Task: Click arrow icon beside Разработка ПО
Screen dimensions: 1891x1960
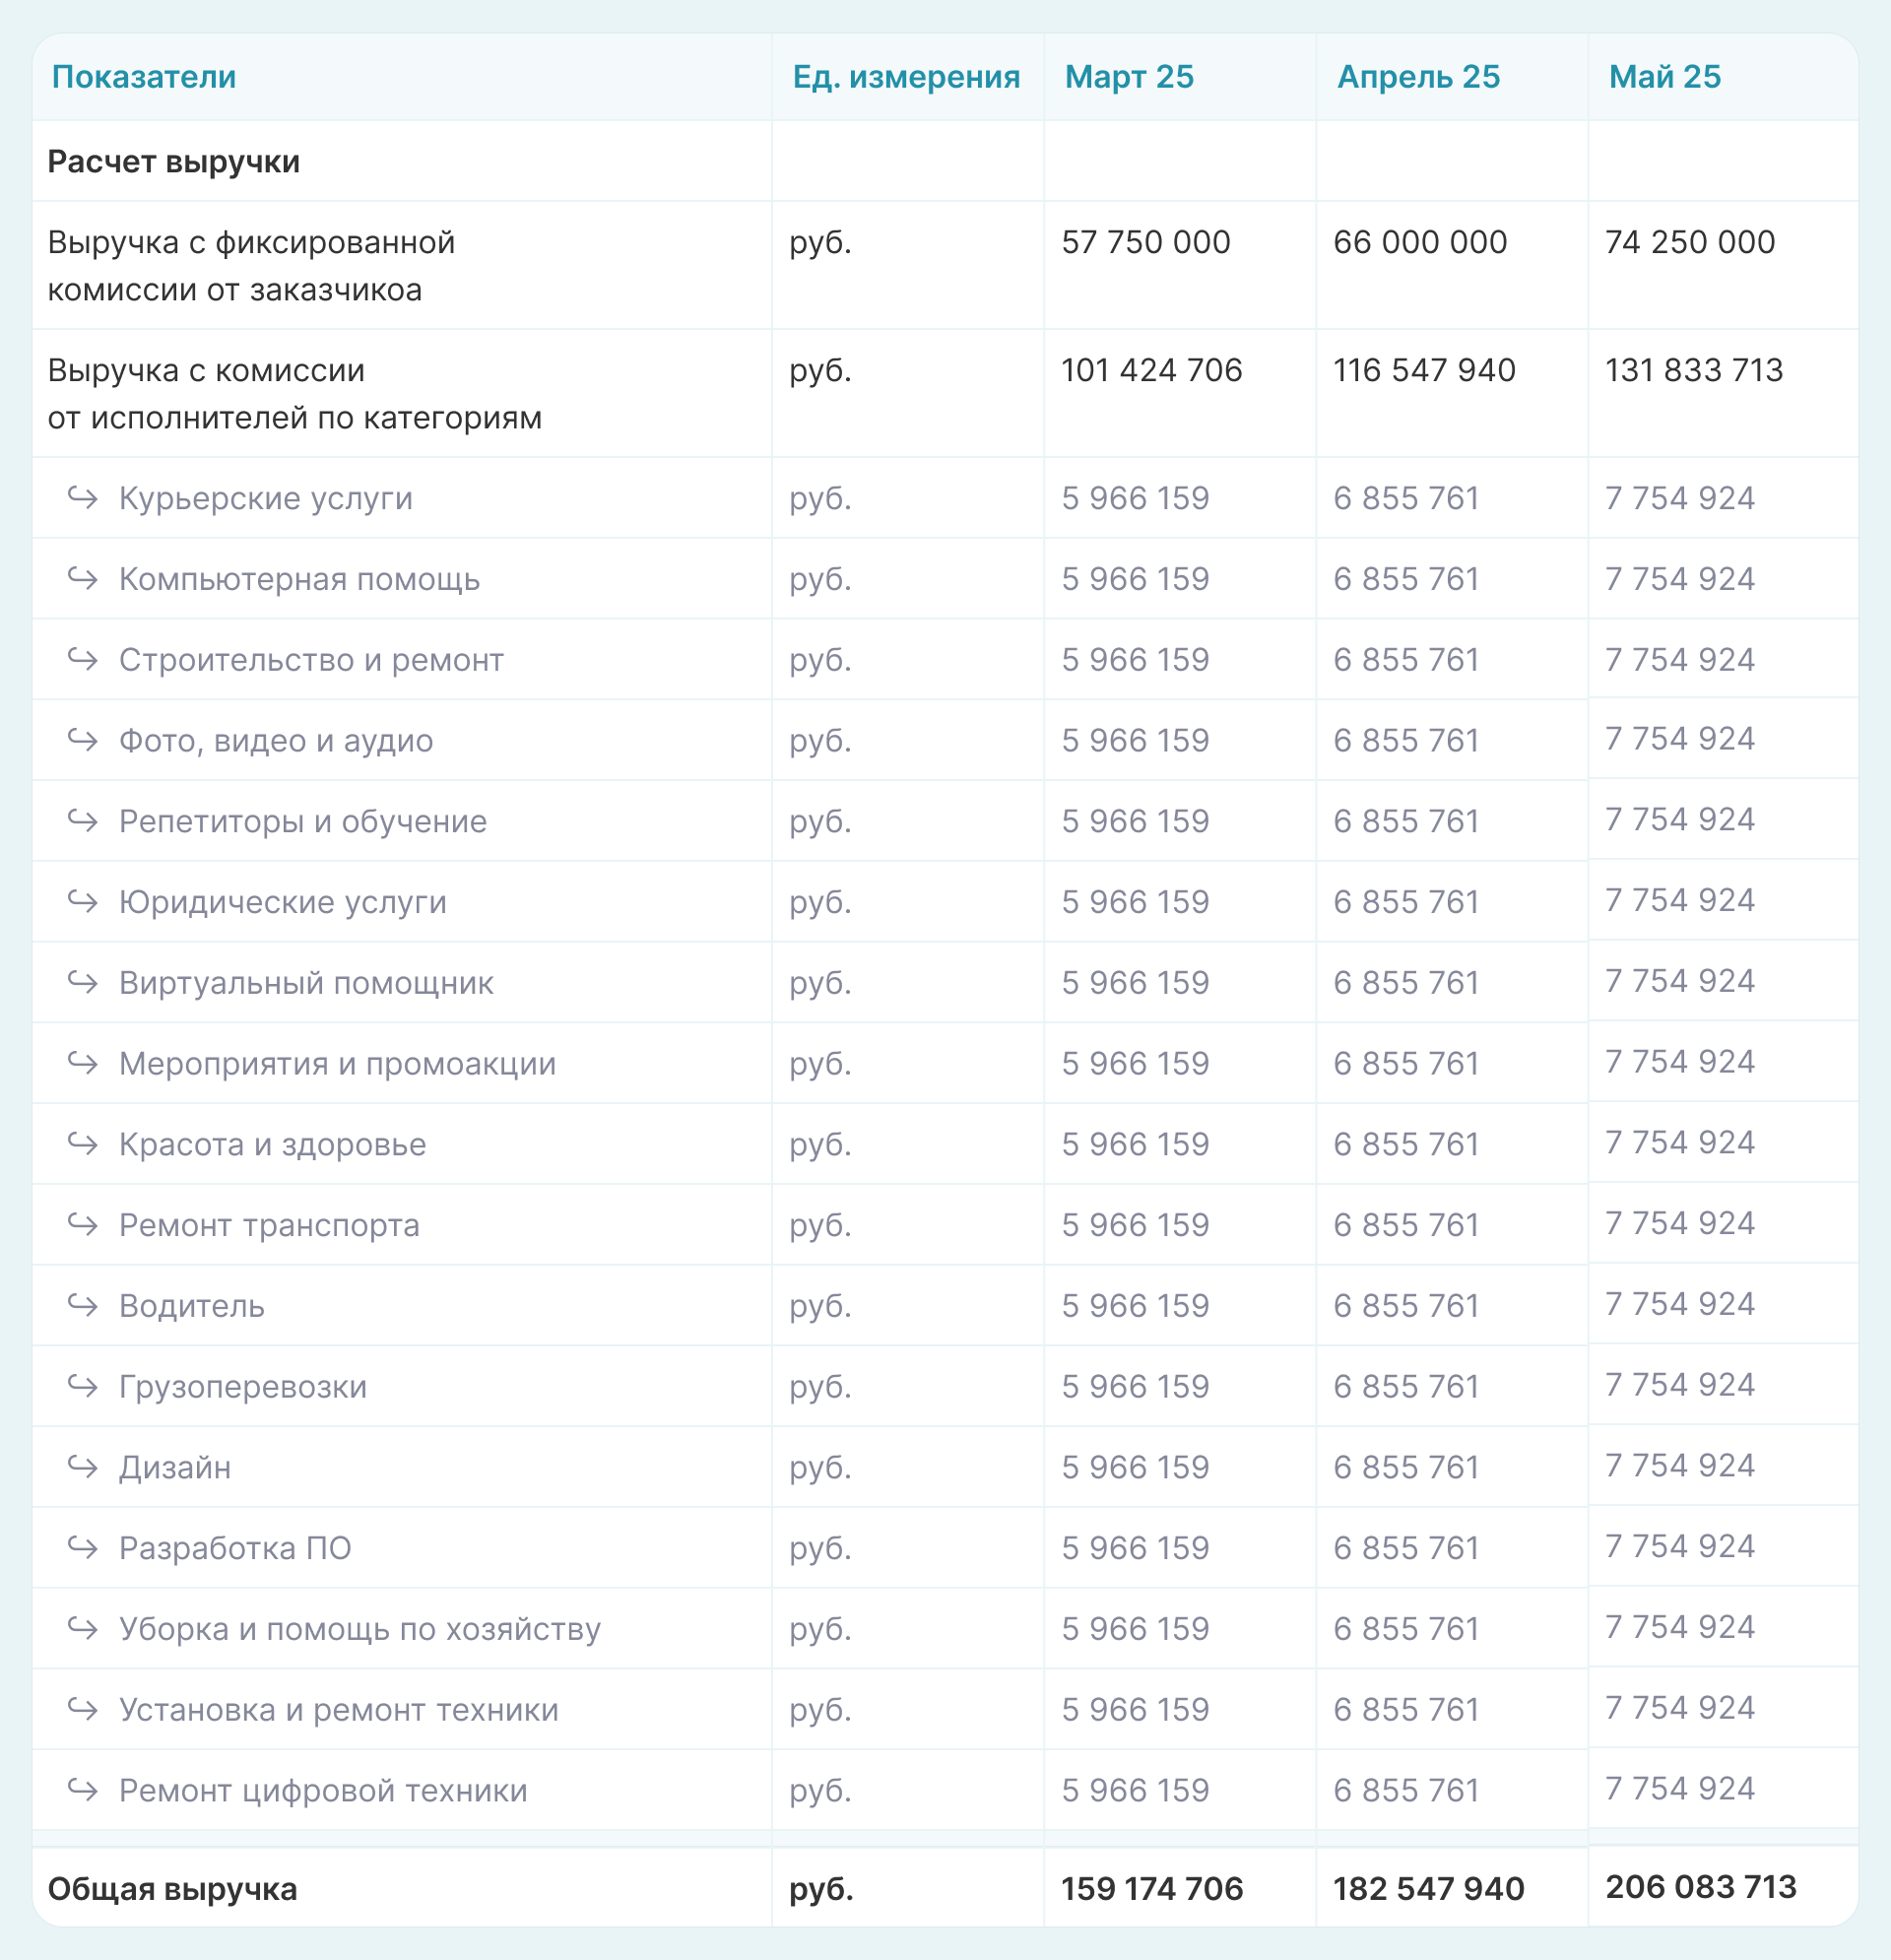Action: coord(83,1548)
